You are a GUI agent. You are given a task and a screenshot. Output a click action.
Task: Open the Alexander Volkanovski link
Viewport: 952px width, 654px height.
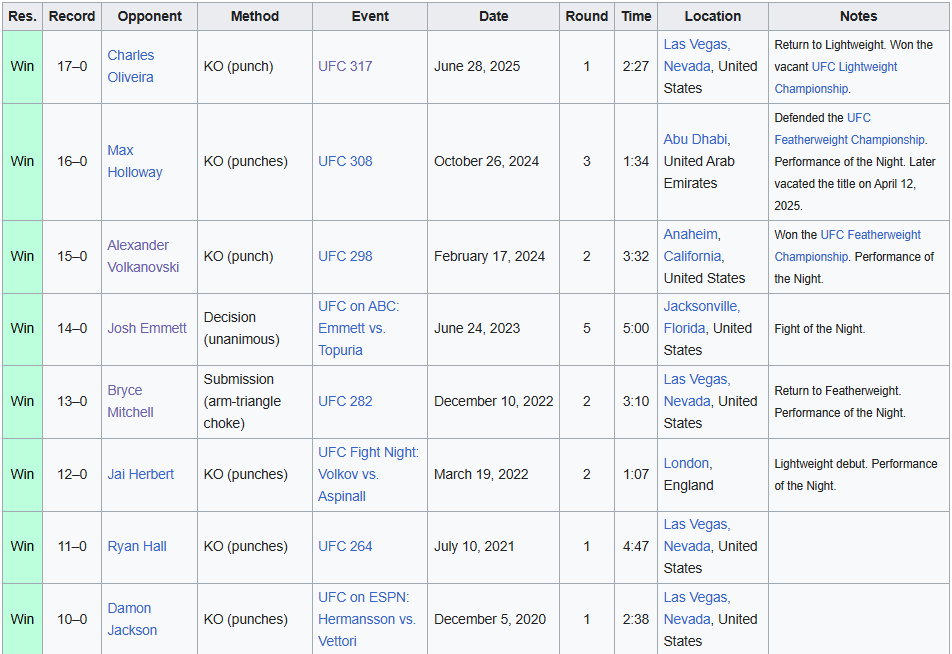(x=143, y=256)
